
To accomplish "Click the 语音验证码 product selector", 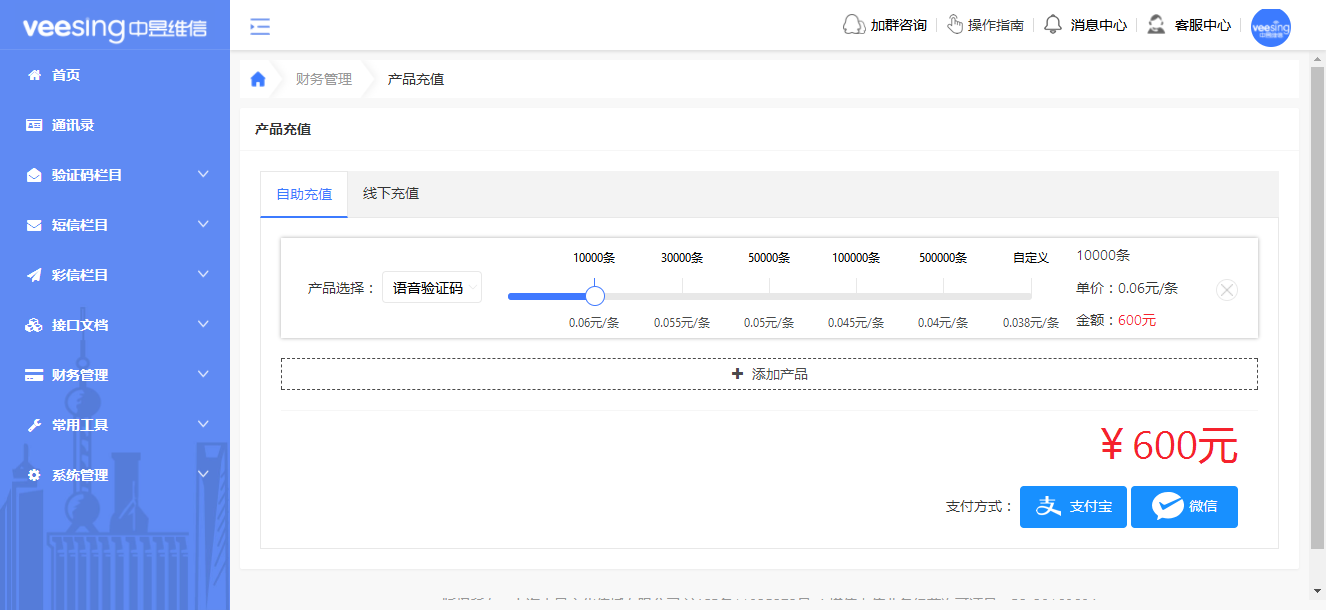I will tap(431, 286).
